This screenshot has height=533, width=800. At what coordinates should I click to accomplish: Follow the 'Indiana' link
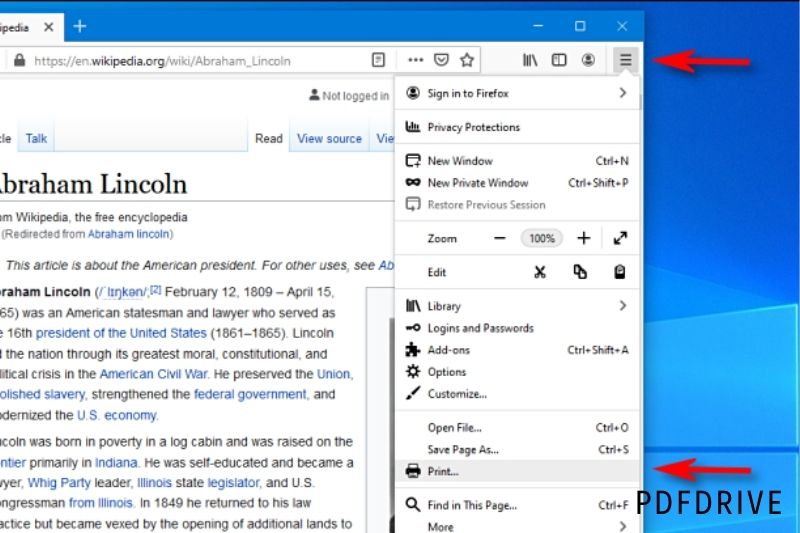(116, 463)
